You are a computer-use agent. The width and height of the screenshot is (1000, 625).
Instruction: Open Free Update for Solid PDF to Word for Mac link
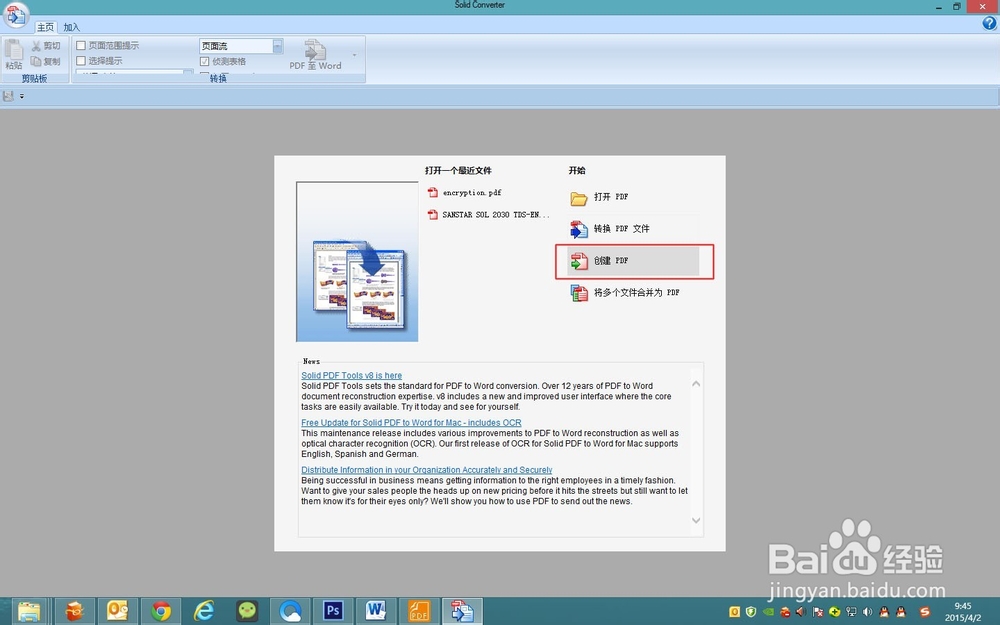(411, 423)
